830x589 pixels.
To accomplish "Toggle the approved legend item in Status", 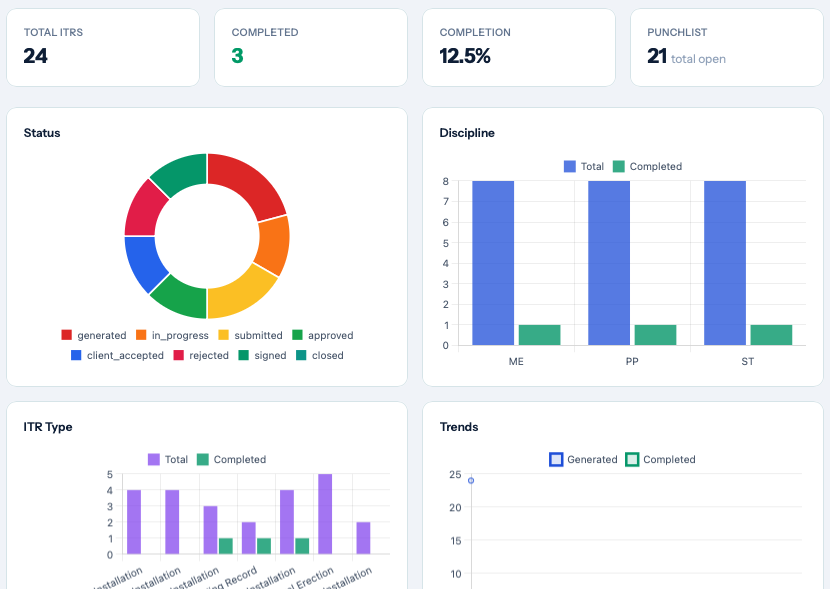I will click(322, 336).
